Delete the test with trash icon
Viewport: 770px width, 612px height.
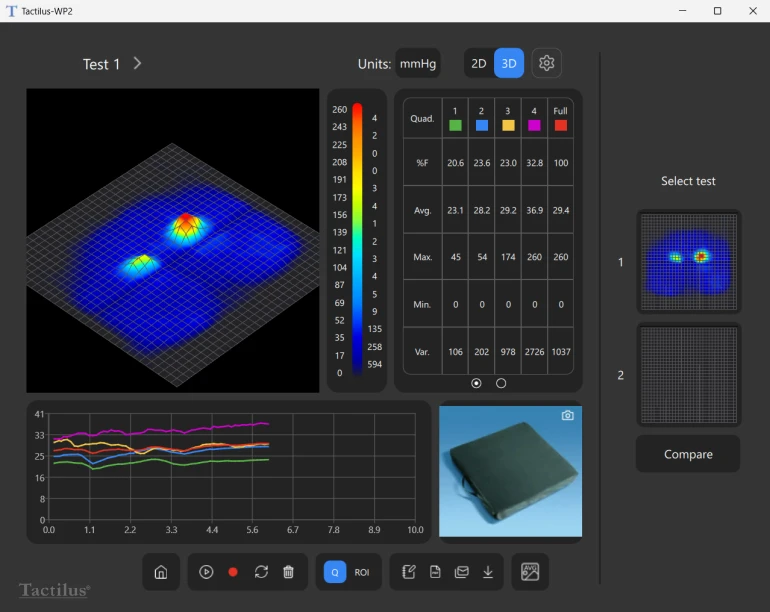289,572
